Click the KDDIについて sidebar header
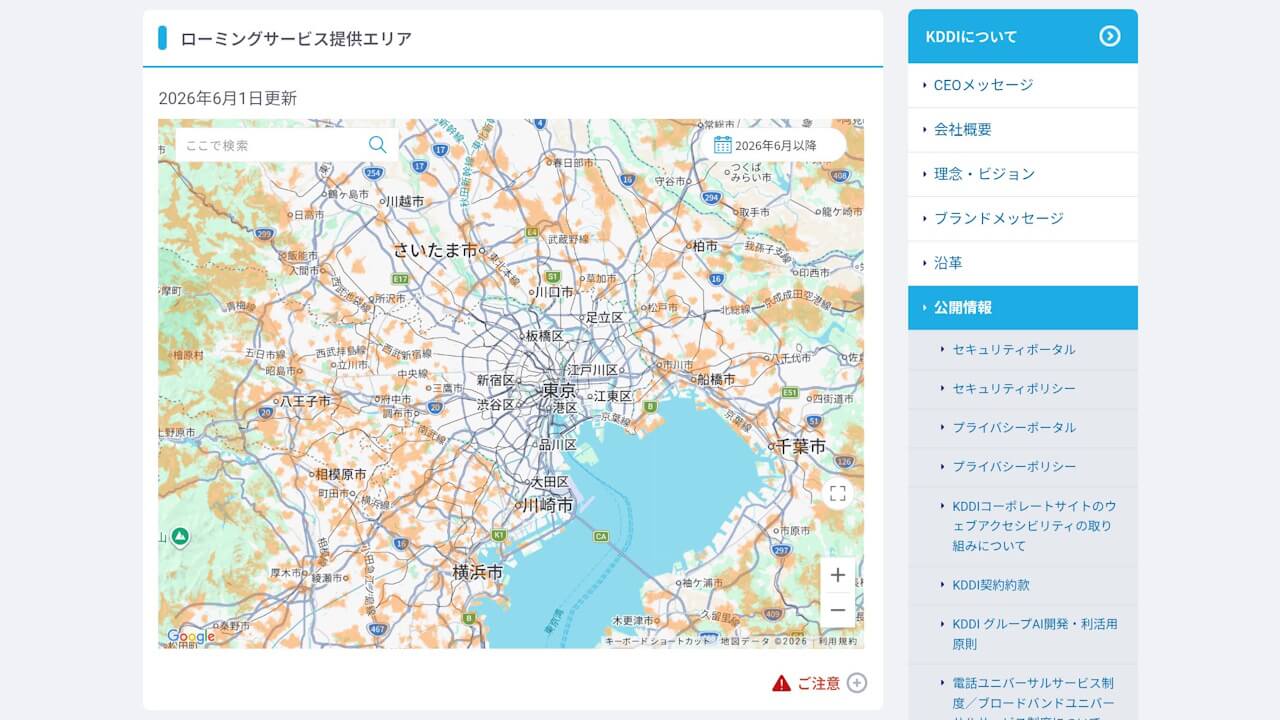1280x720 pixels. (x=1023, y=36)
